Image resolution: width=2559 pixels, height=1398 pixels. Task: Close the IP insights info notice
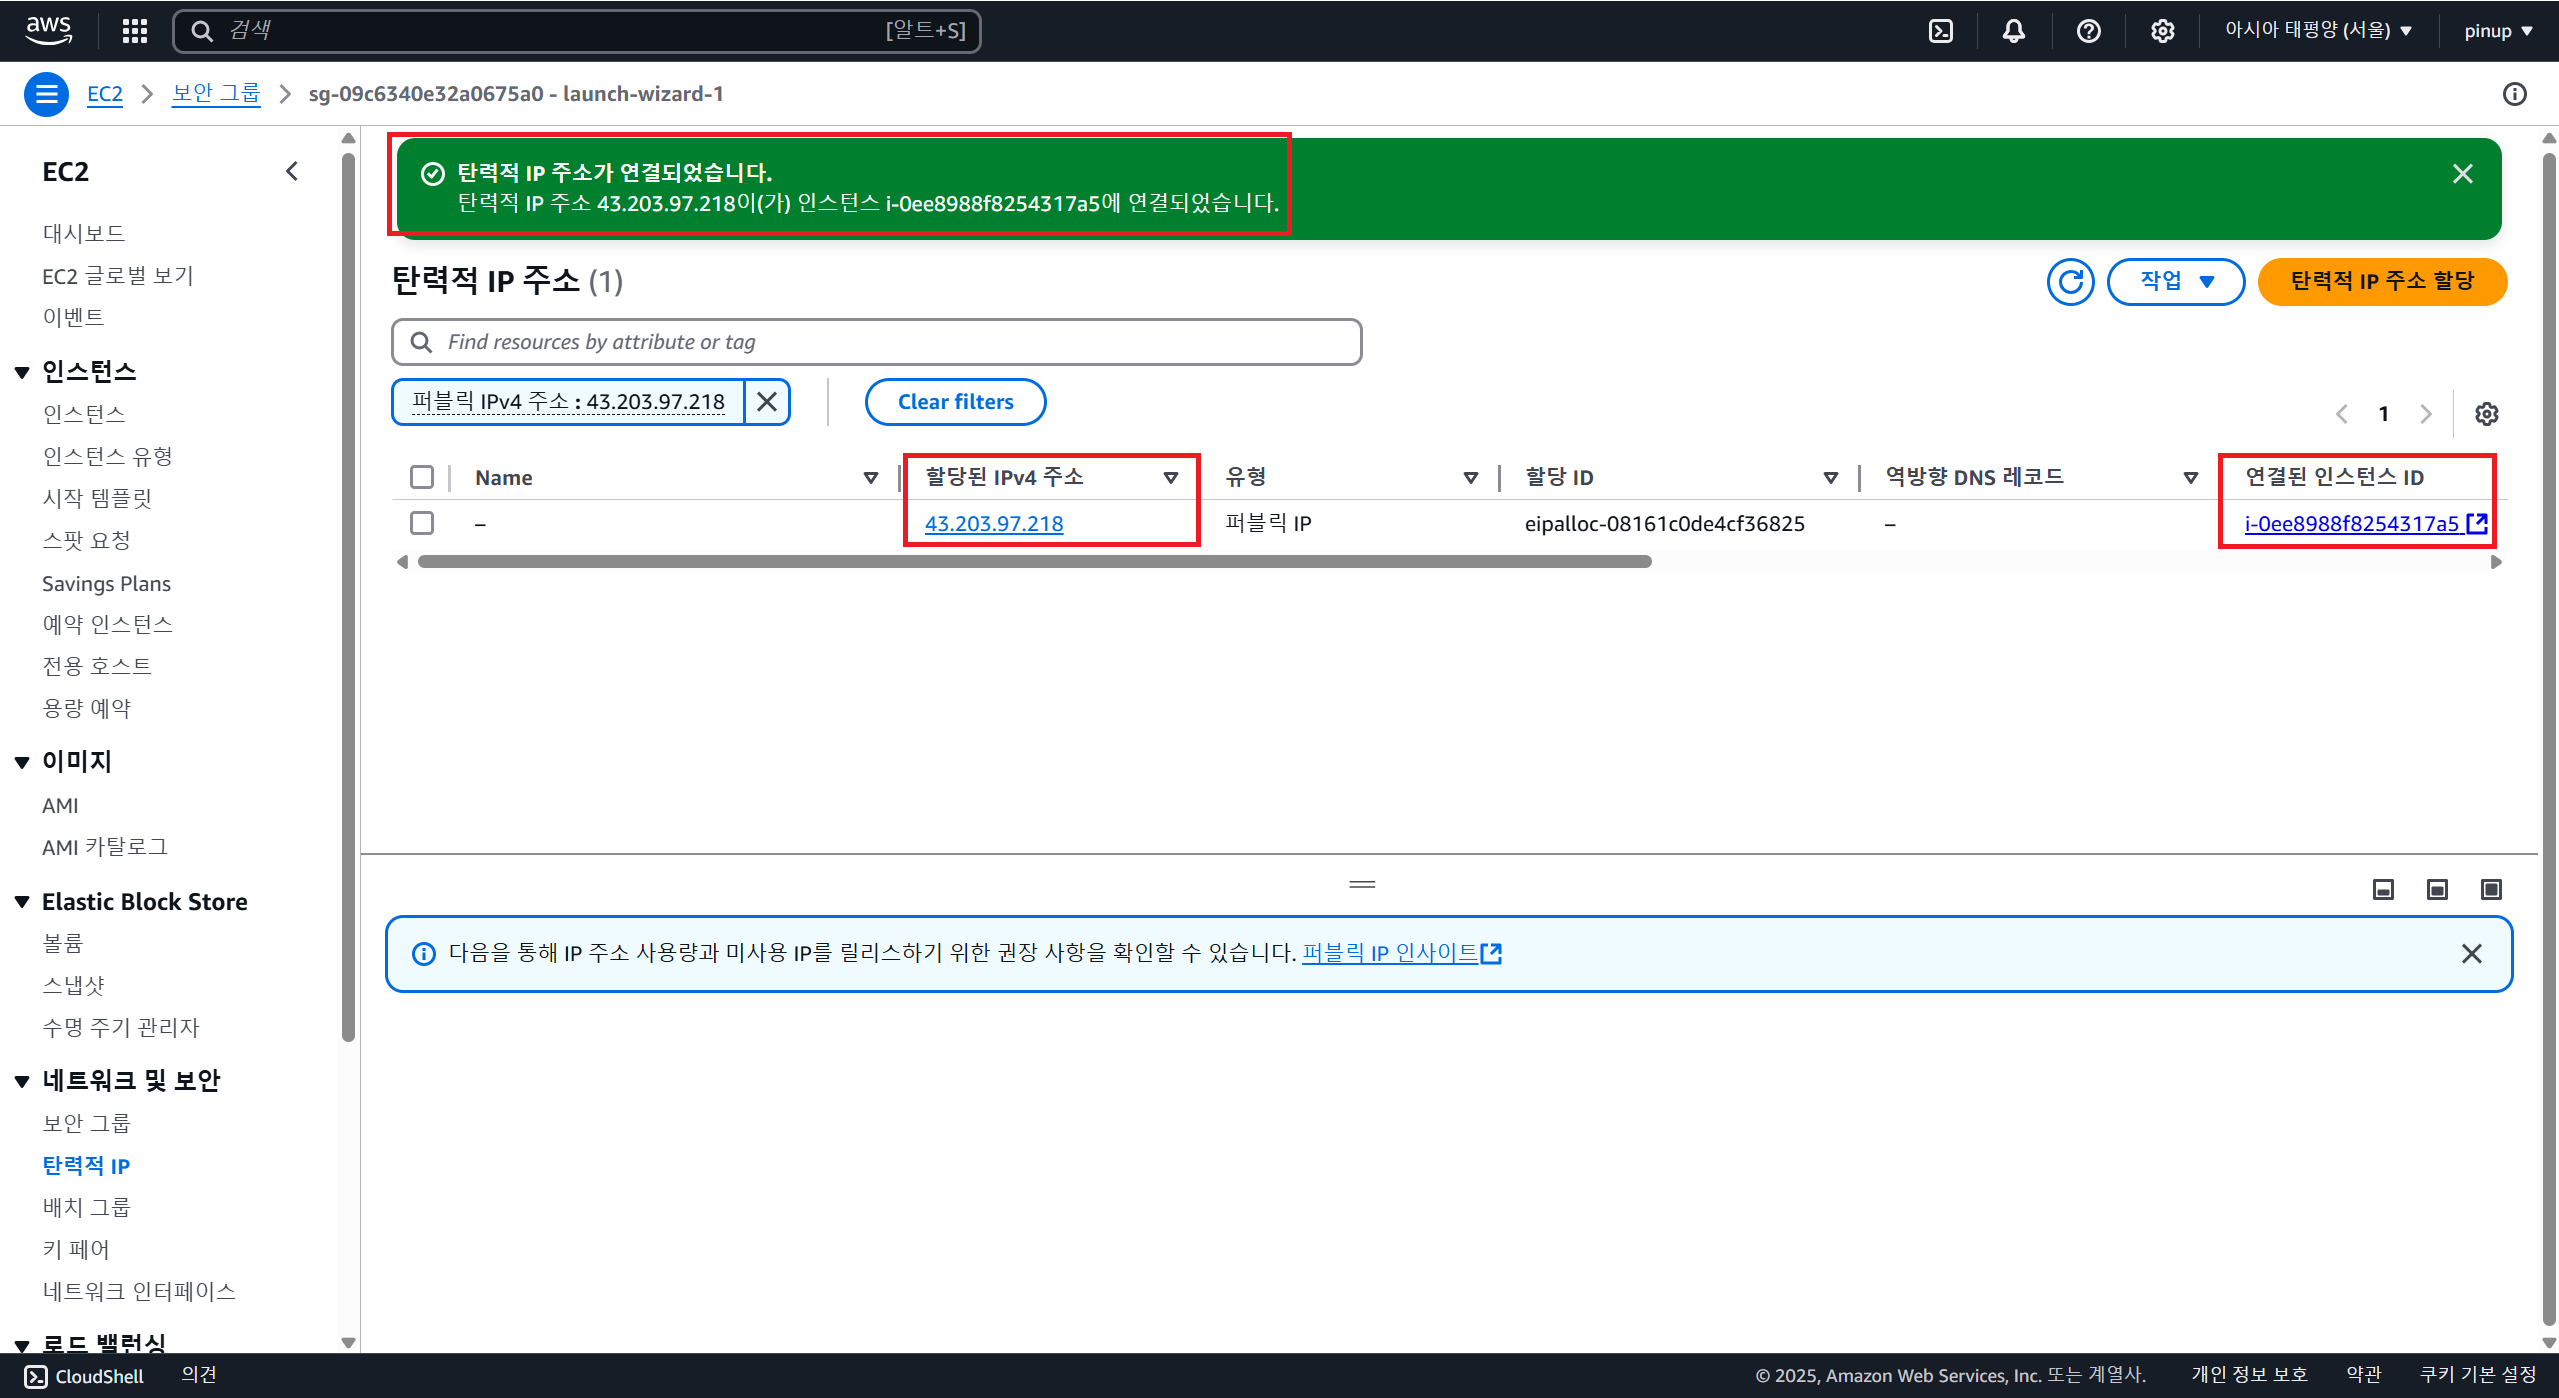pos(2472,954)
